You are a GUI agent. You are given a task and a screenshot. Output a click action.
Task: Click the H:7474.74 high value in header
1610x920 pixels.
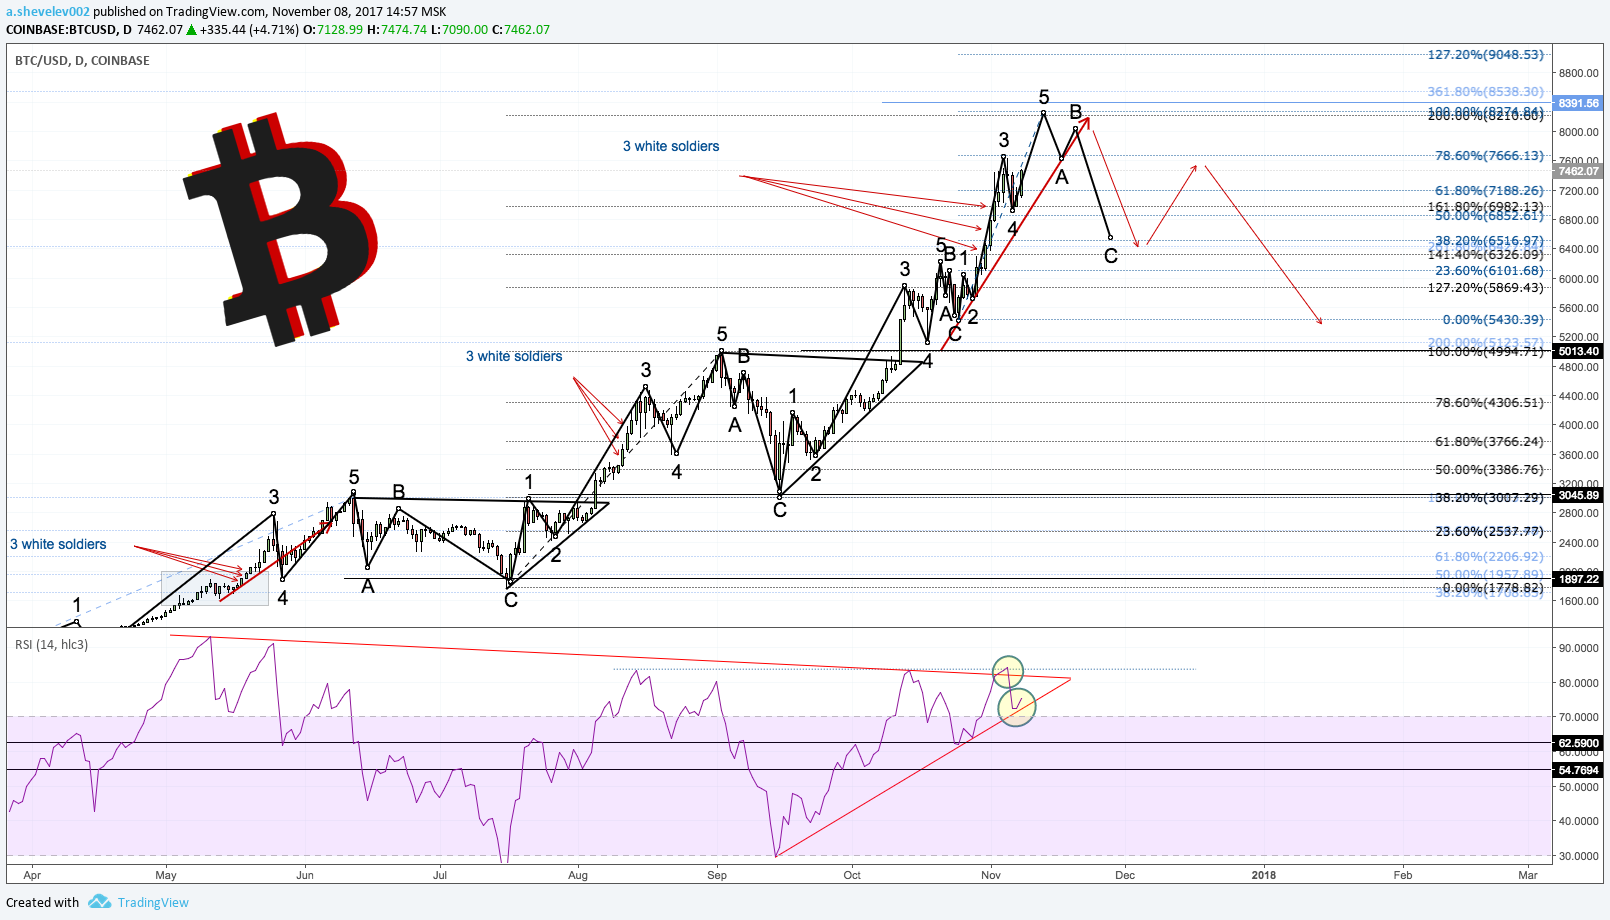[x=397, y=29]
